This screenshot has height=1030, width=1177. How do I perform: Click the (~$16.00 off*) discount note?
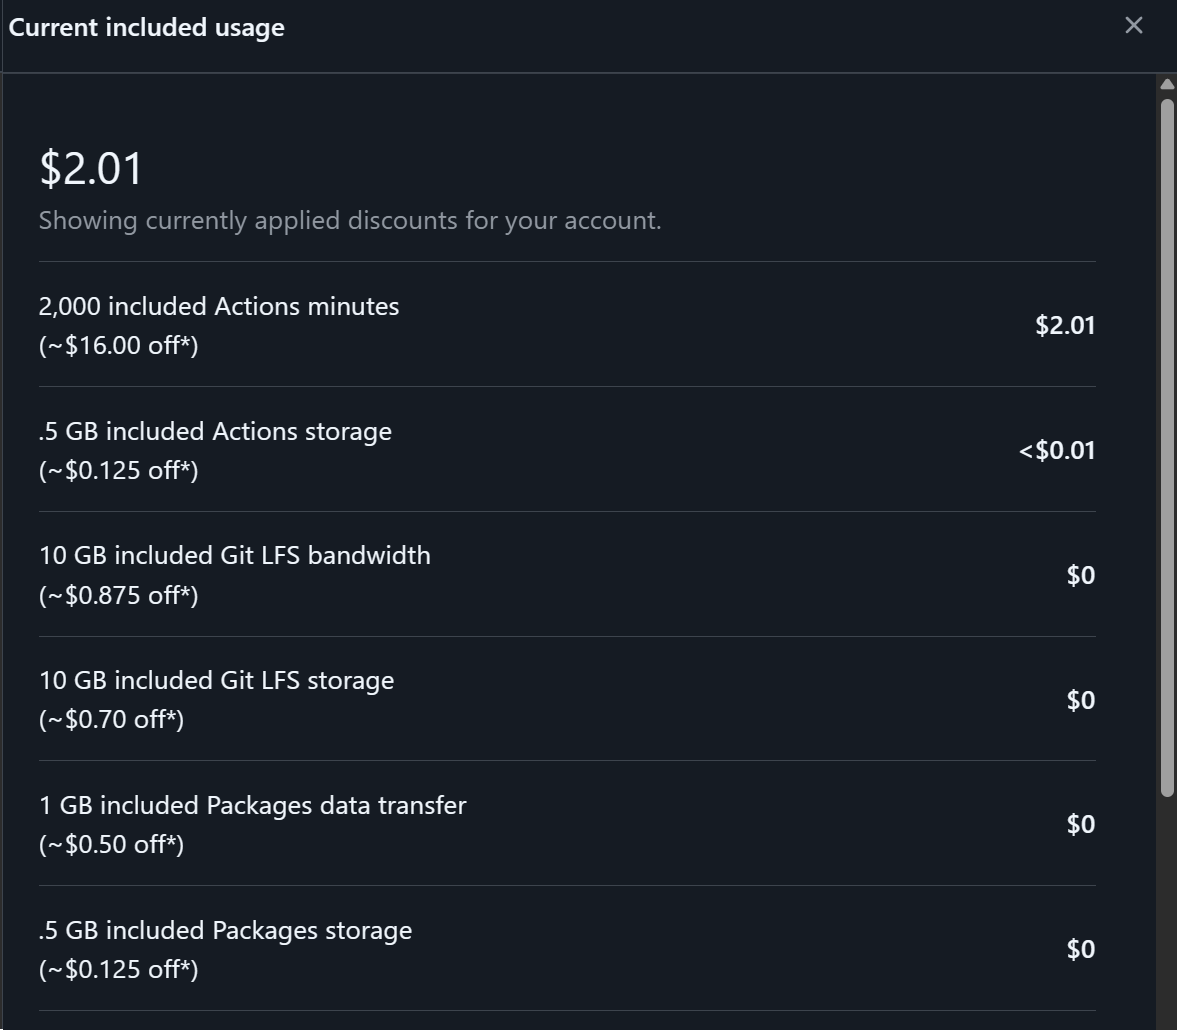point(119,345)
